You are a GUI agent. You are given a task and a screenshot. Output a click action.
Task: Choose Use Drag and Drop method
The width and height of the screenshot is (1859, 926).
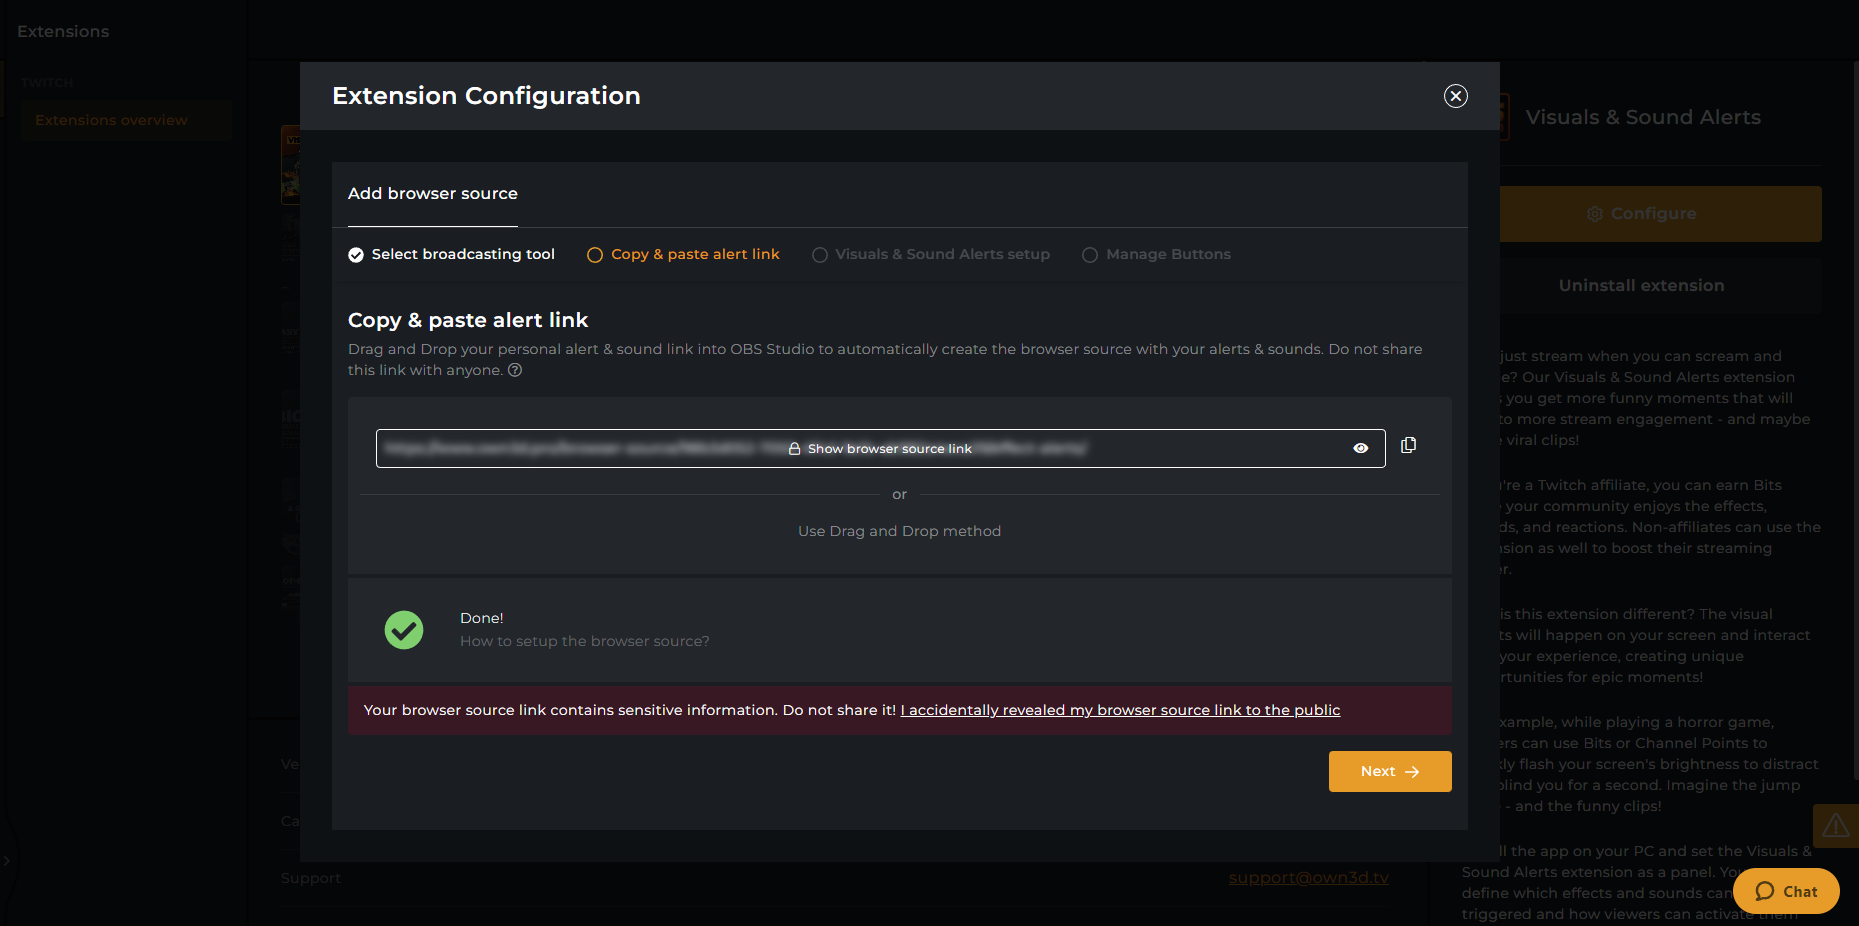pos(899,531)
